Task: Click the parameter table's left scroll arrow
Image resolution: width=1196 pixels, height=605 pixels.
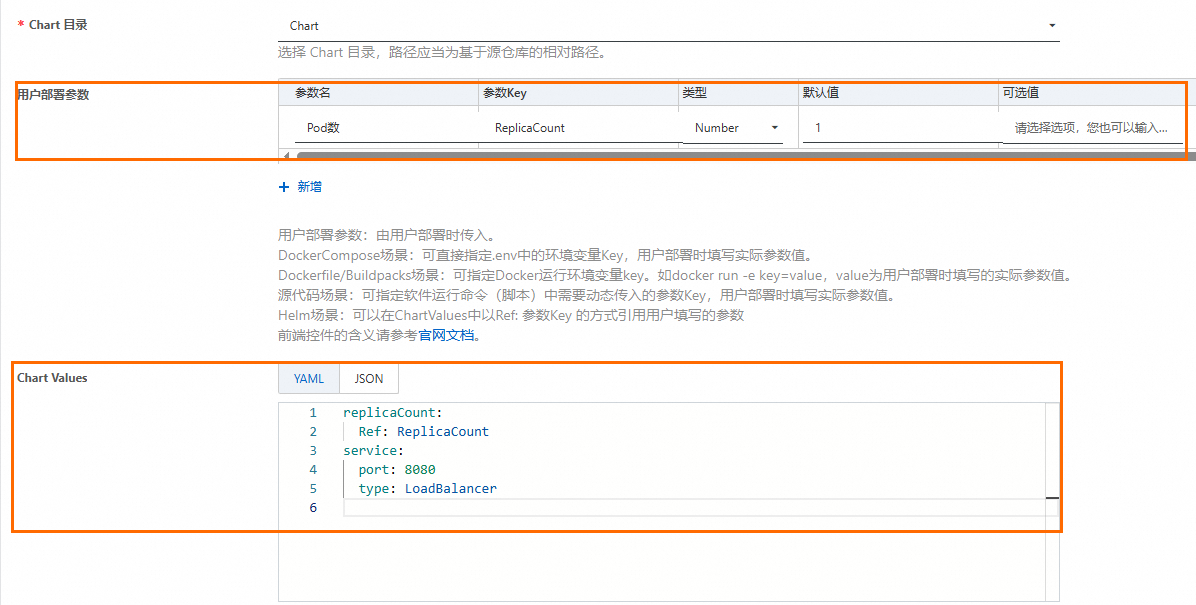Action: tap(286, 155)
